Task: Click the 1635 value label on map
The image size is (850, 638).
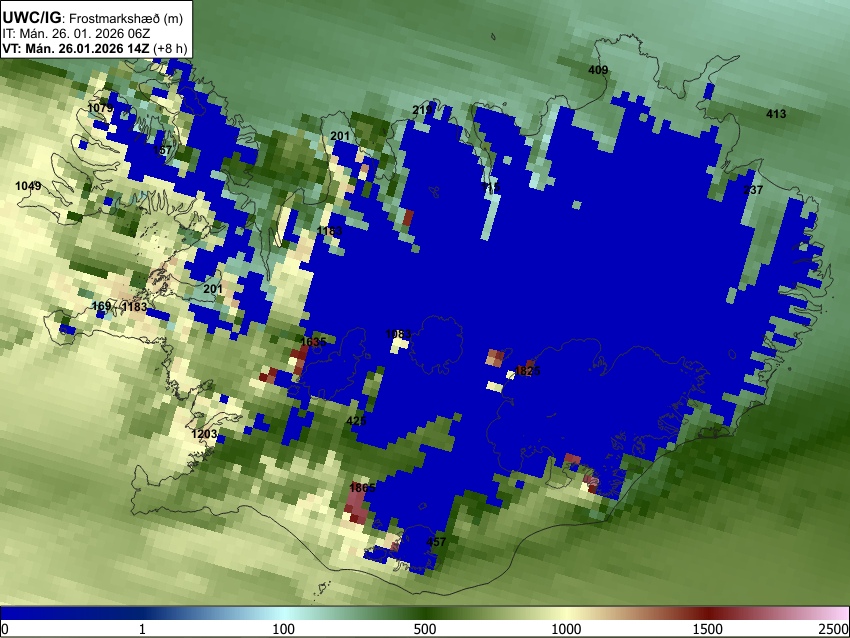Action: pyautogui.click(x=313, y=341)
